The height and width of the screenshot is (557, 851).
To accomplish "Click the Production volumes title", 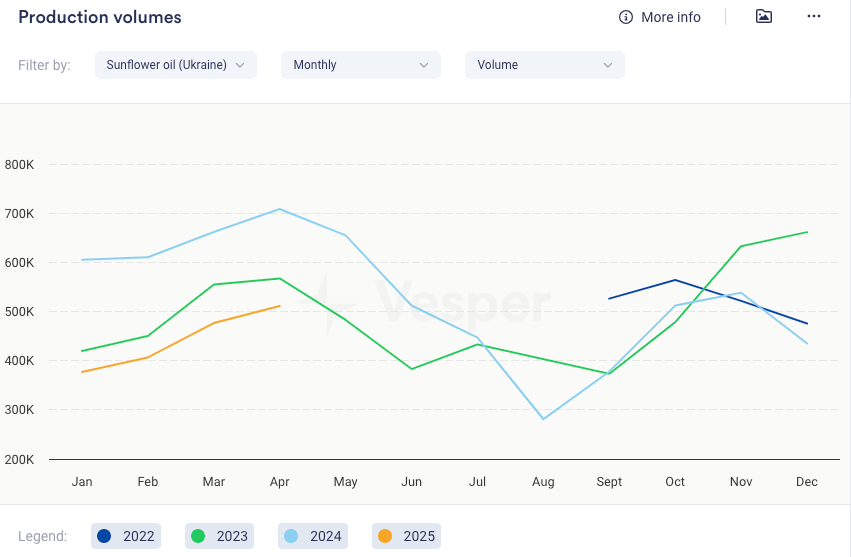I will pyautogui.click(x=100, y=17).
